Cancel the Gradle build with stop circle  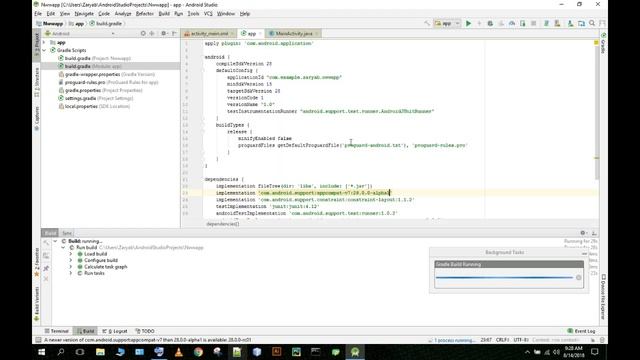[x=578, y=278]
